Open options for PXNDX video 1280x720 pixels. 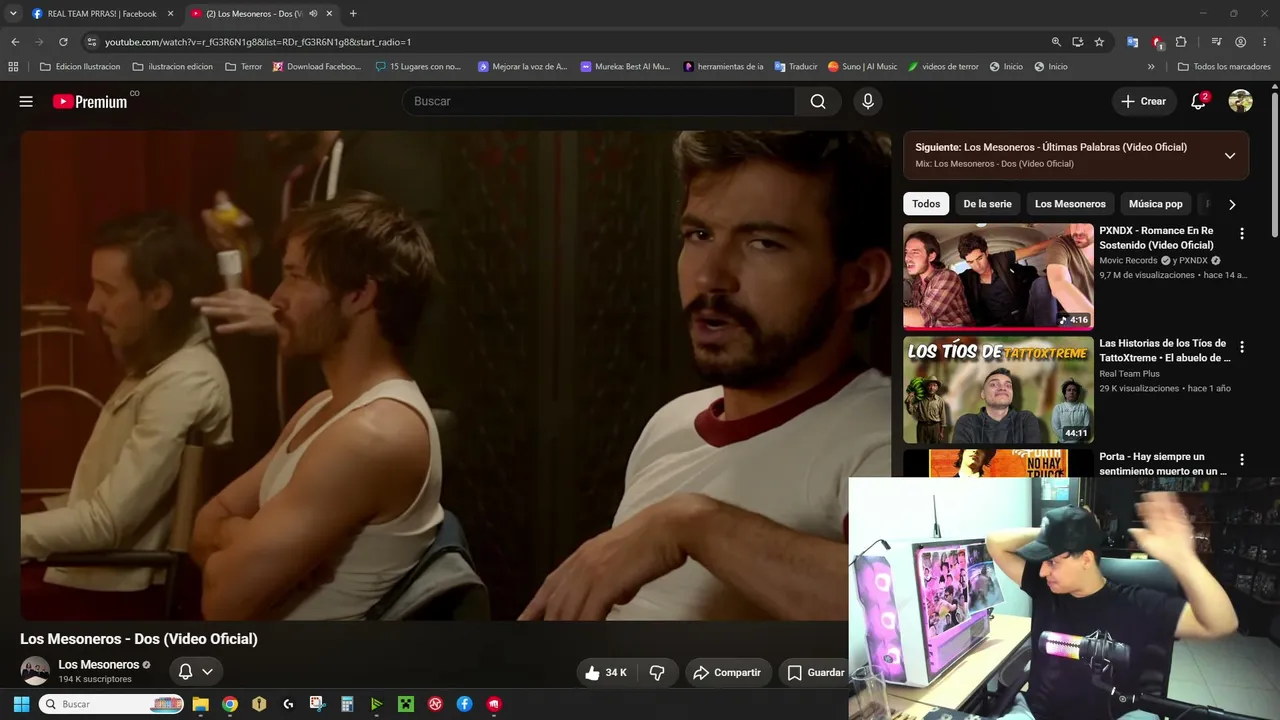coord(1242,234)
